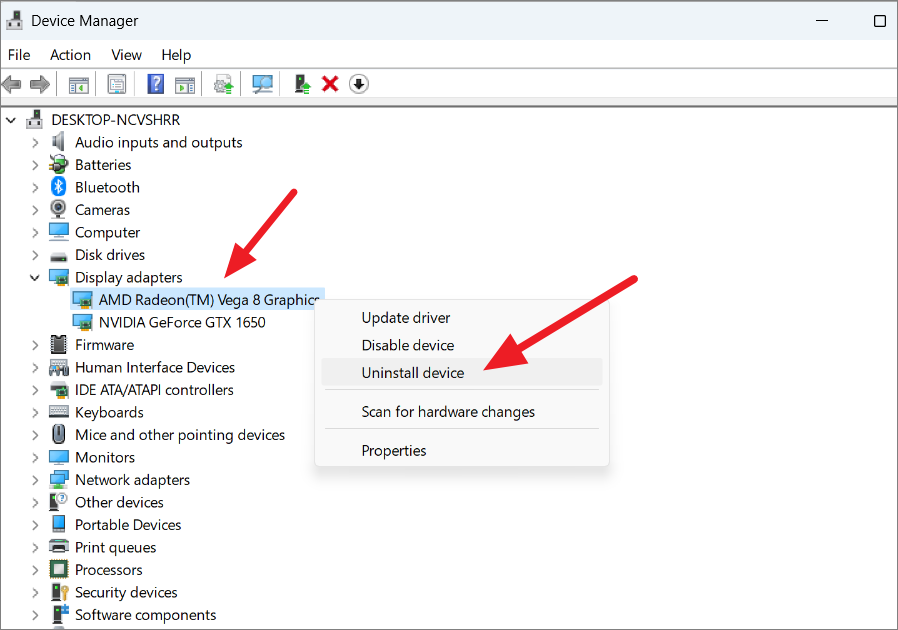Expand the Portable Devices category

[35, 525]
